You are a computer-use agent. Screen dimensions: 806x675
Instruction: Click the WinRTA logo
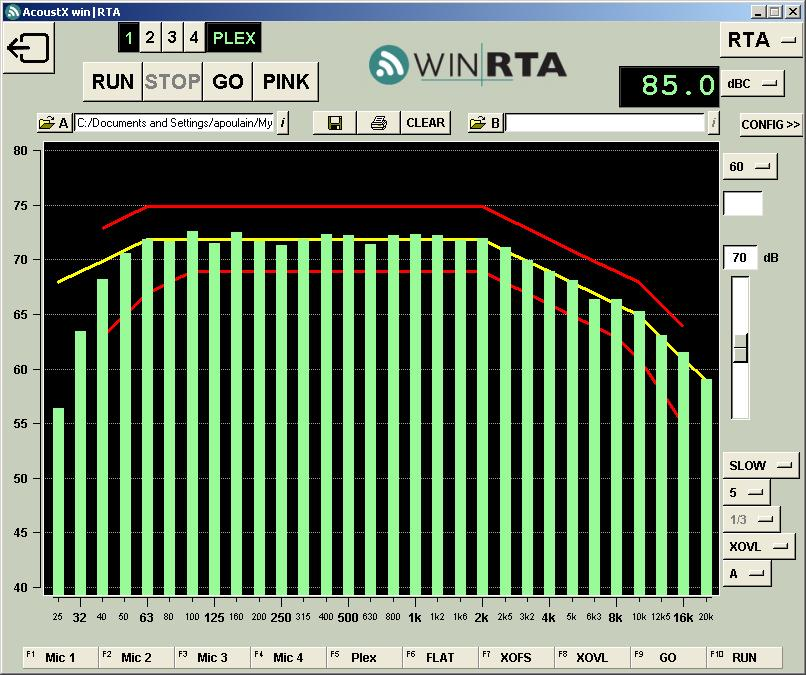(468, 65)
